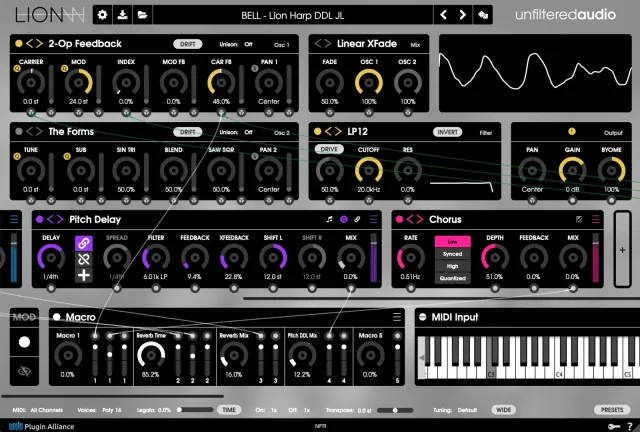Toggle DRIFT on the 2-Op Feedback oscillator

tap(188, 44)
